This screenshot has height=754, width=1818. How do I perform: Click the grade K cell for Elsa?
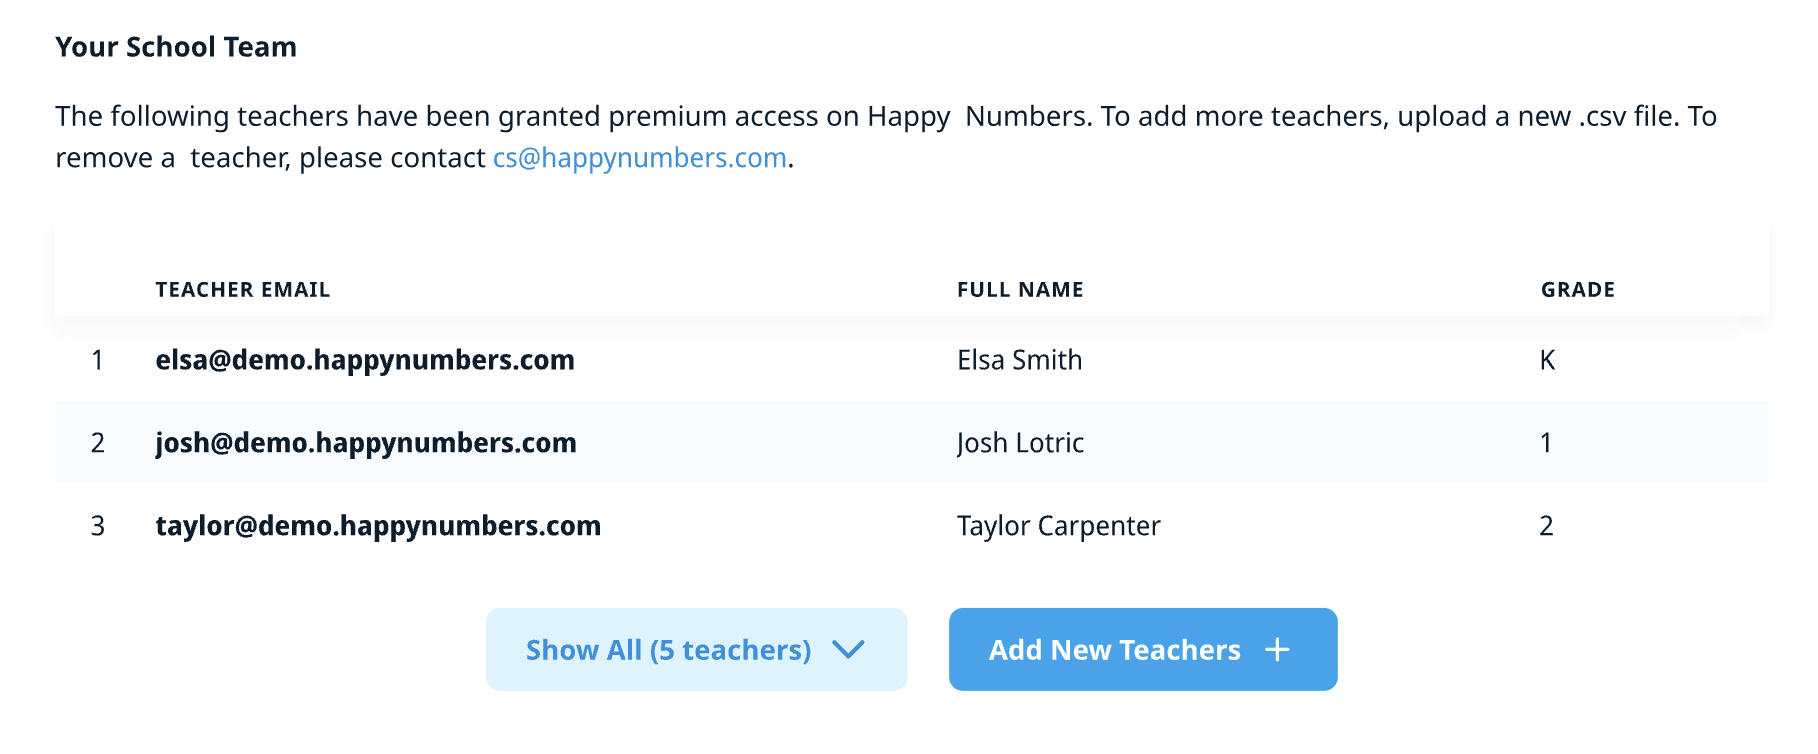click(1547, 360)
